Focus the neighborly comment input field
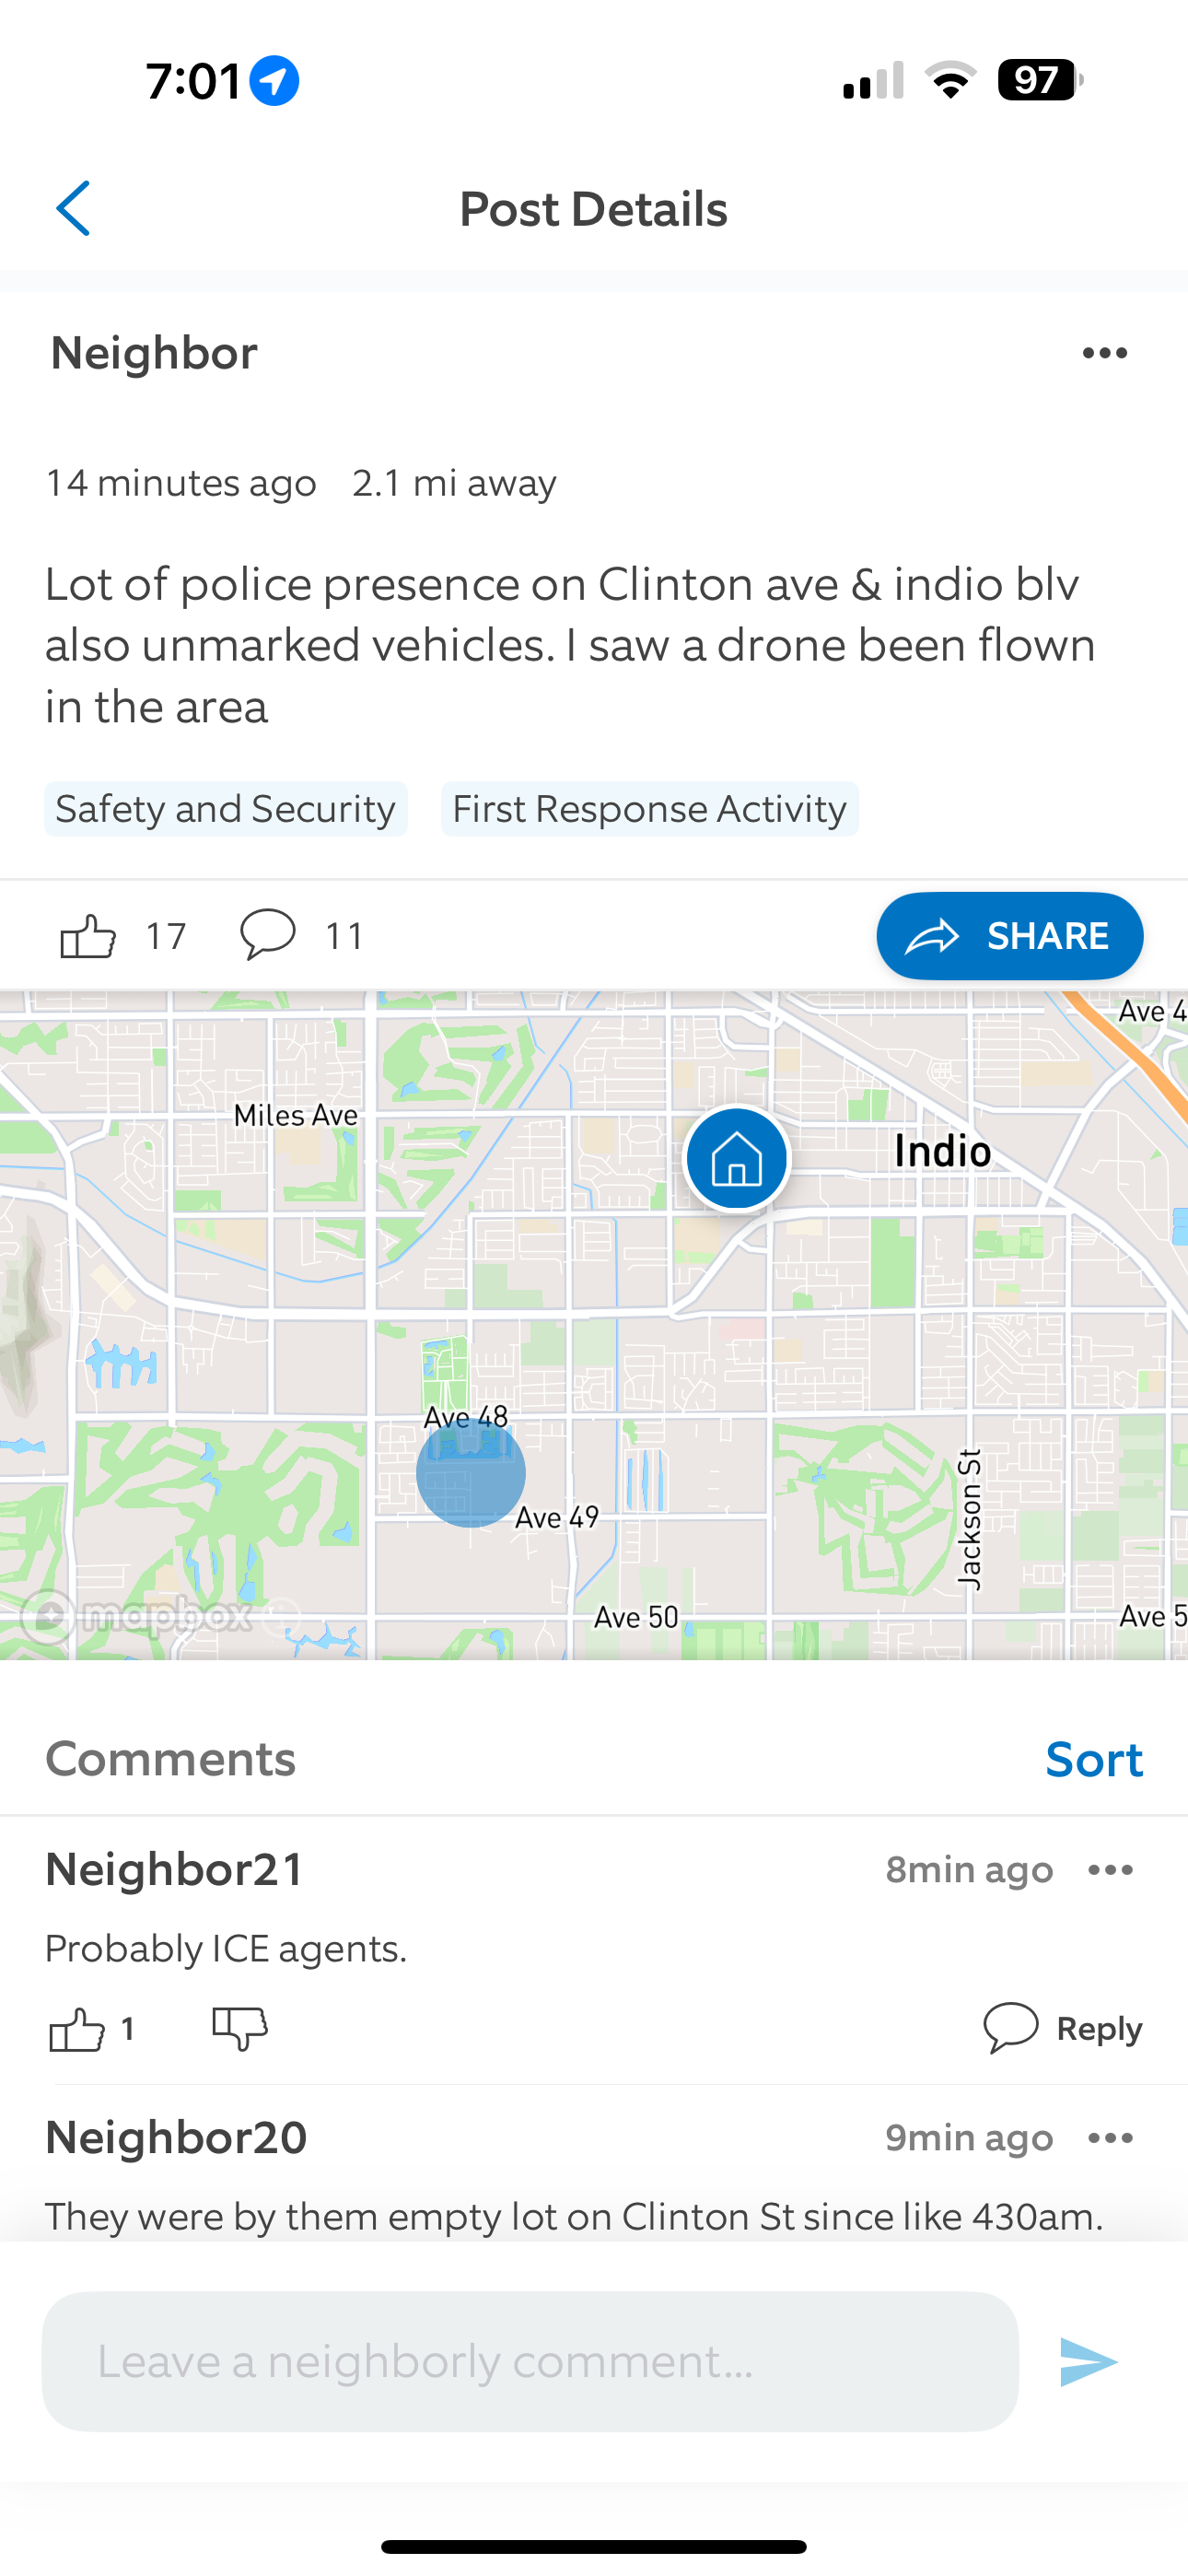1188x2576 pixels. (530, 2361)
